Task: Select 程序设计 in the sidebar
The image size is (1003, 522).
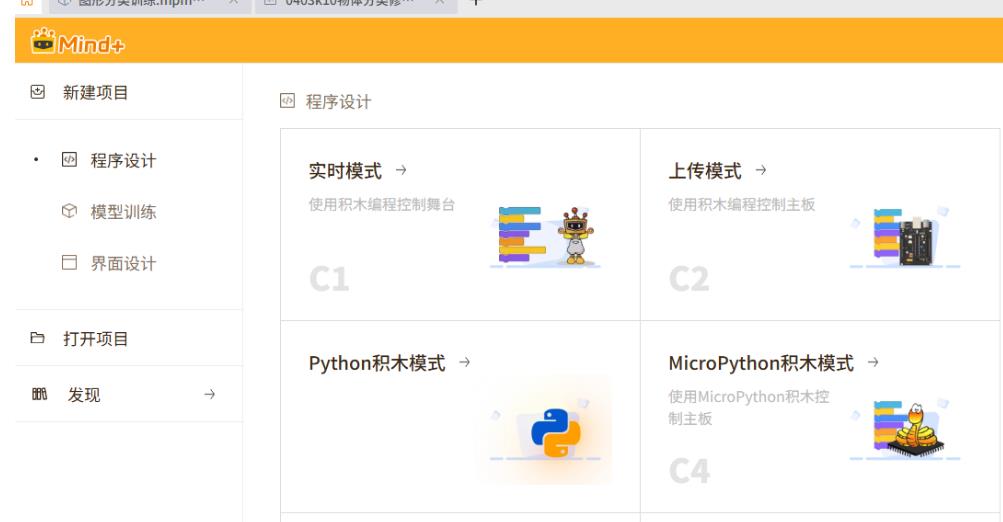Action: click(x=123, y=161)
